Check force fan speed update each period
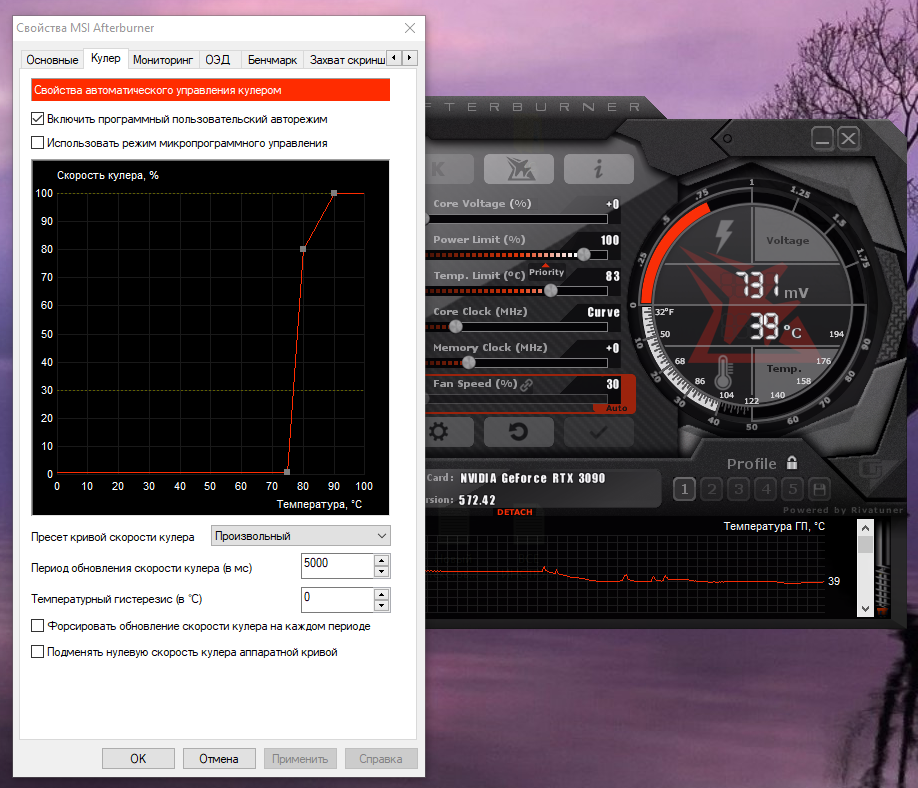918x788 pixels. 37,626
